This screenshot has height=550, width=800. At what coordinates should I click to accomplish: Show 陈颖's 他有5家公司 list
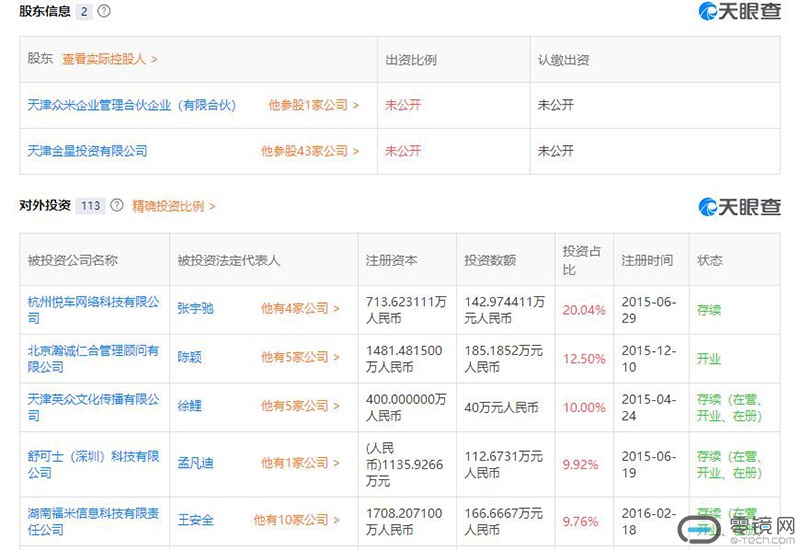tap(300, 358)
